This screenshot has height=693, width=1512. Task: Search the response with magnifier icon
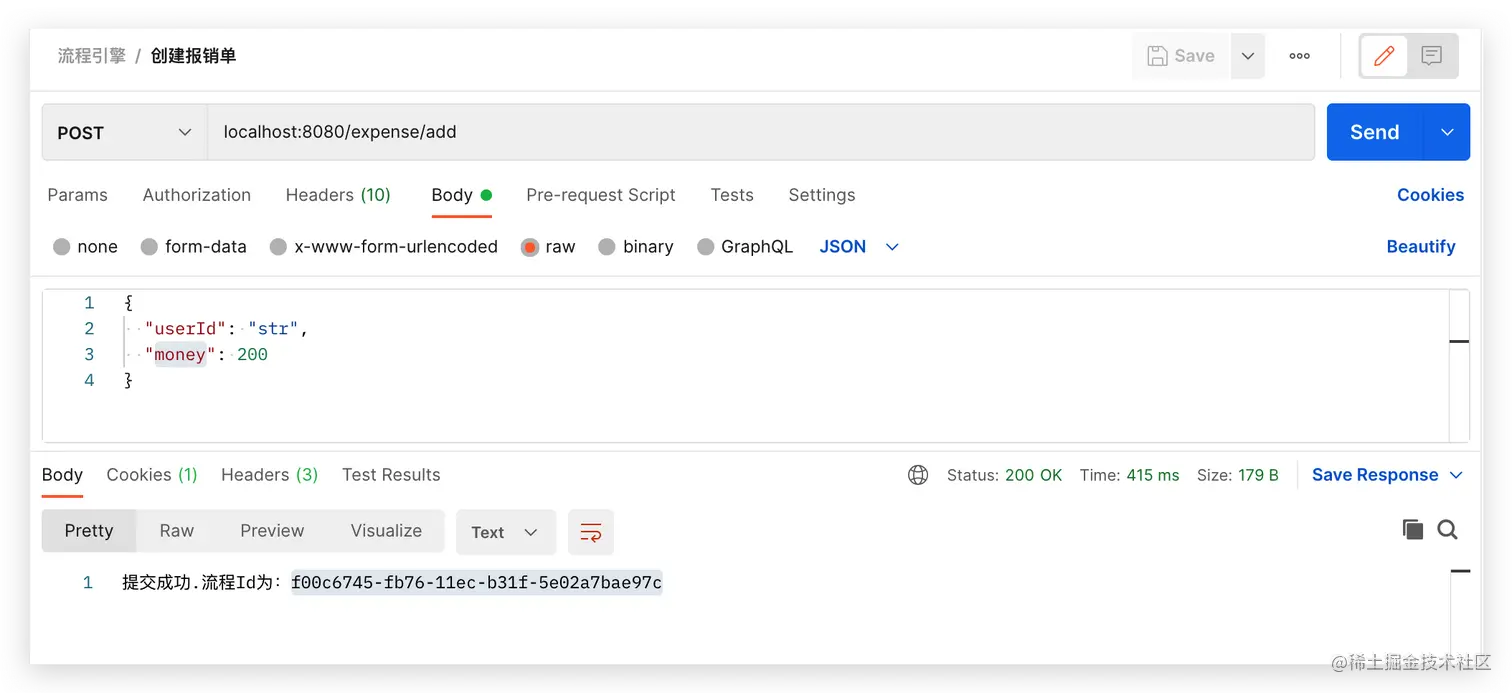click(1447, 530)
